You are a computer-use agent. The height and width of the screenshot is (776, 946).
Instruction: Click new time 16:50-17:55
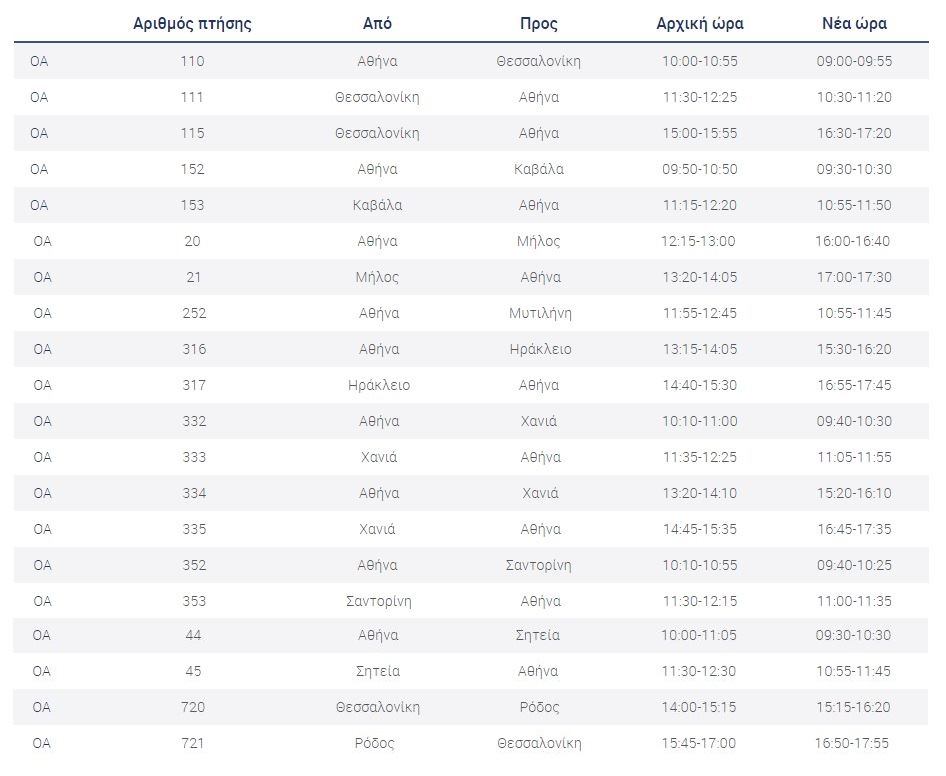tap(854, 743)
